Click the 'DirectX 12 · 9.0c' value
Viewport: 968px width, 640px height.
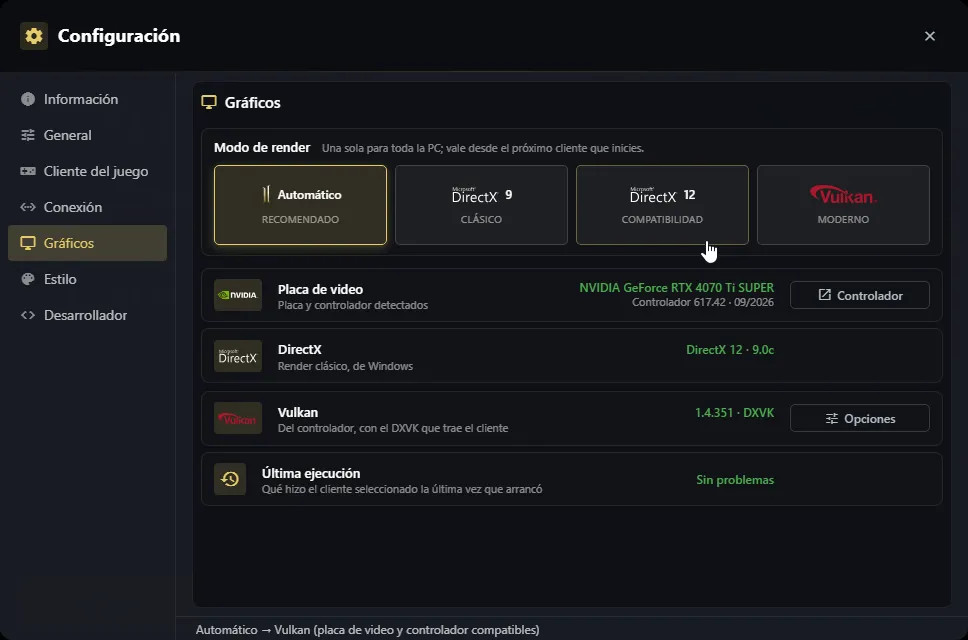pyautogui.click(x=730, y=350)
